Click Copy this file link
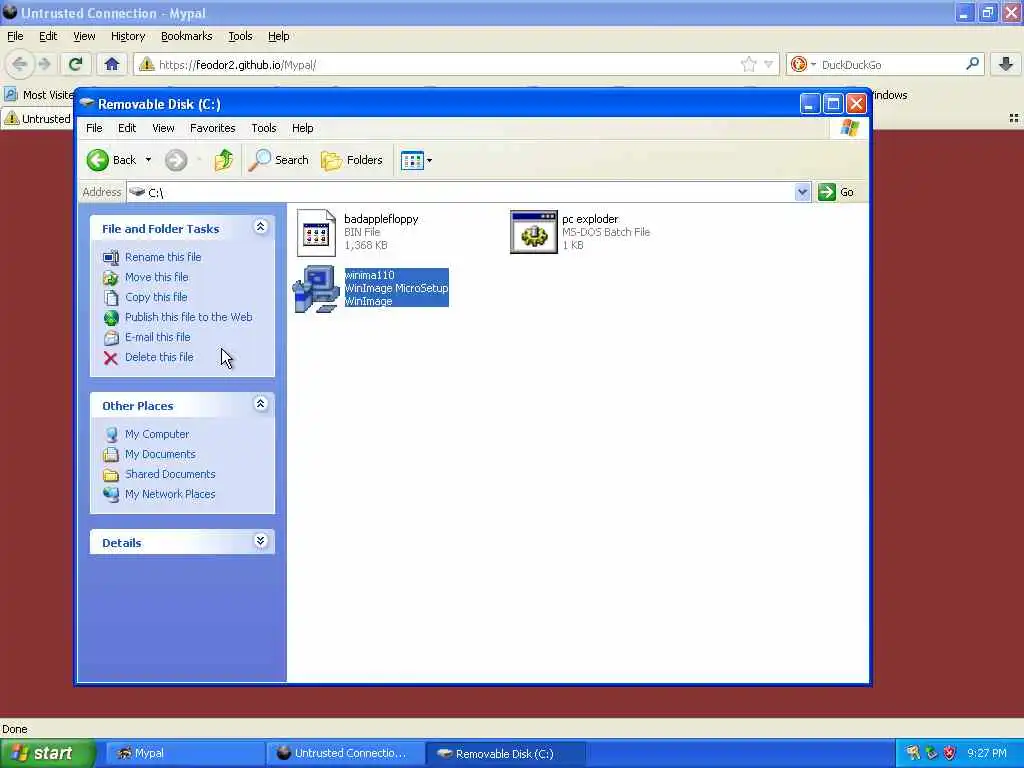 pos(156,297)
